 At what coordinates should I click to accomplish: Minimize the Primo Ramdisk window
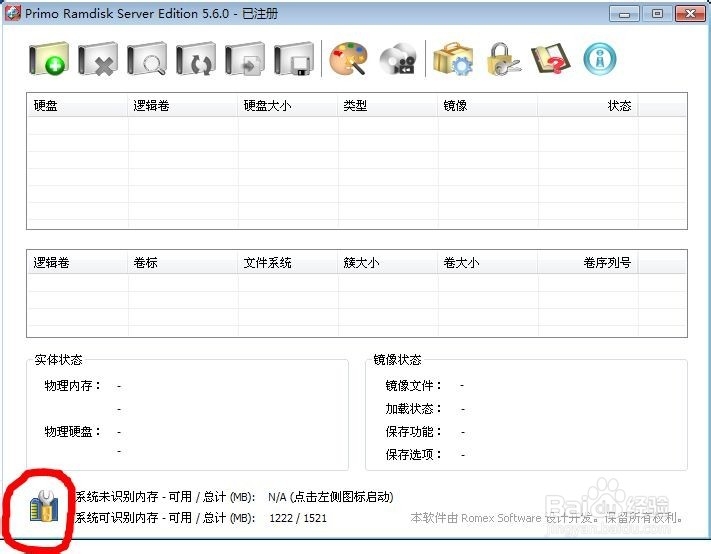pyautogui.click(x=624, y=14)
